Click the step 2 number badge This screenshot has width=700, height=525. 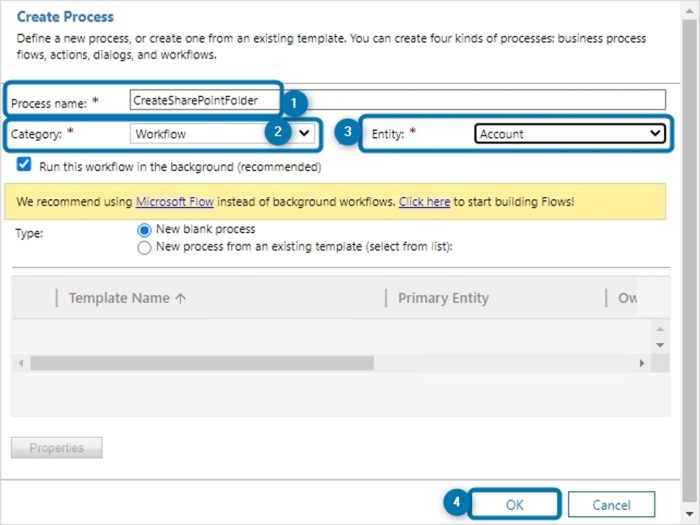coord(277,133)
